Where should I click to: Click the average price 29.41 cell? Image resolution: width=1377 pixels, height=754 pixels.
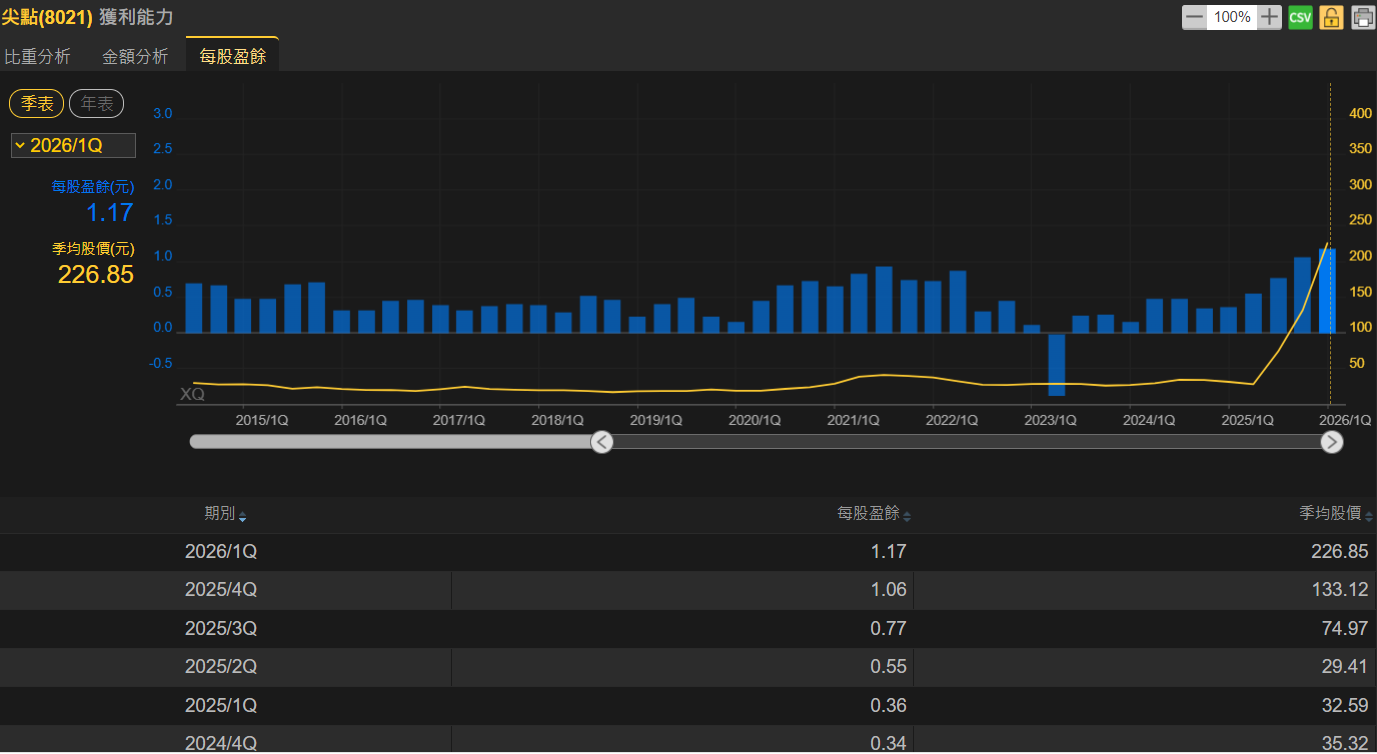tap(1345, 667)
